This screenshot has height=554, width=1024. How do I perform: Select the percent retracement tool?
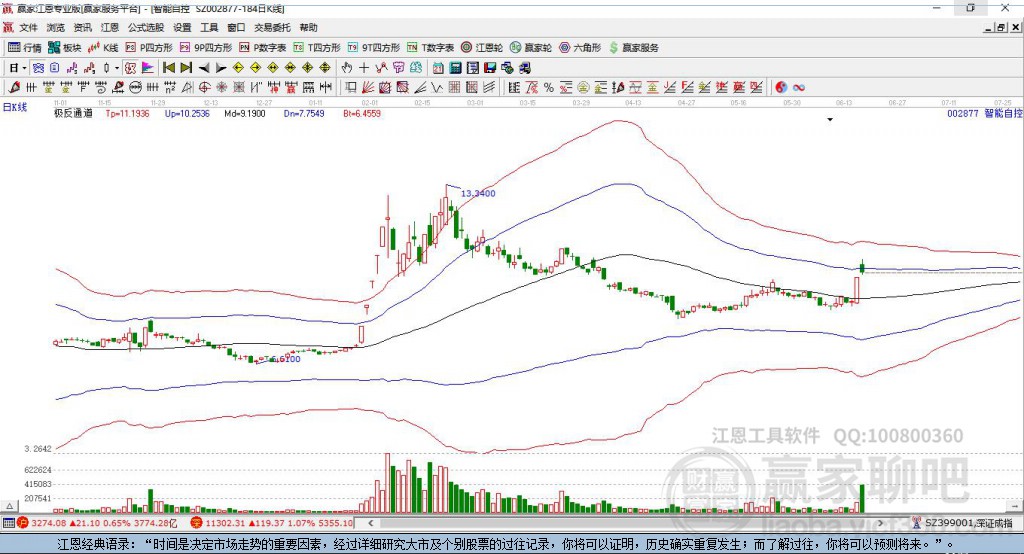tap(549, 87)
